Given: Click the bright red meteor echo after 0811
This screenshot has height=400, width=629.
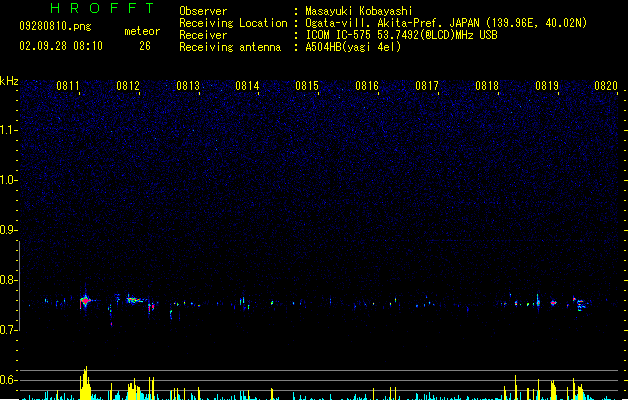Looking at the screenshot, I should point(85,301).
